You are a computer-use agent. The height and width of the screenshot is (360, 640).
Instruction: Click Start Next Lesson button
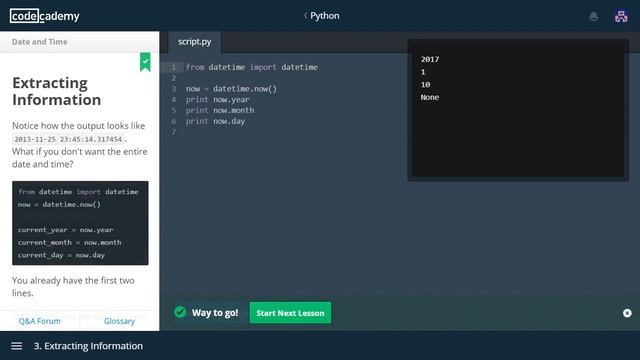coord(290,313)
